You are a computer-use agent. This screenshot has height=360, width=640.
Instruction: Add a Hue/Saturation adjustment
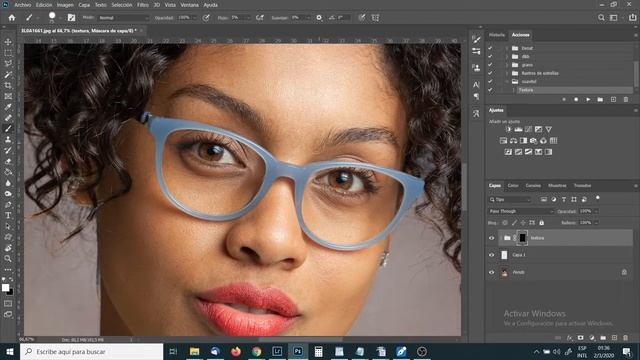pos(503,141)
